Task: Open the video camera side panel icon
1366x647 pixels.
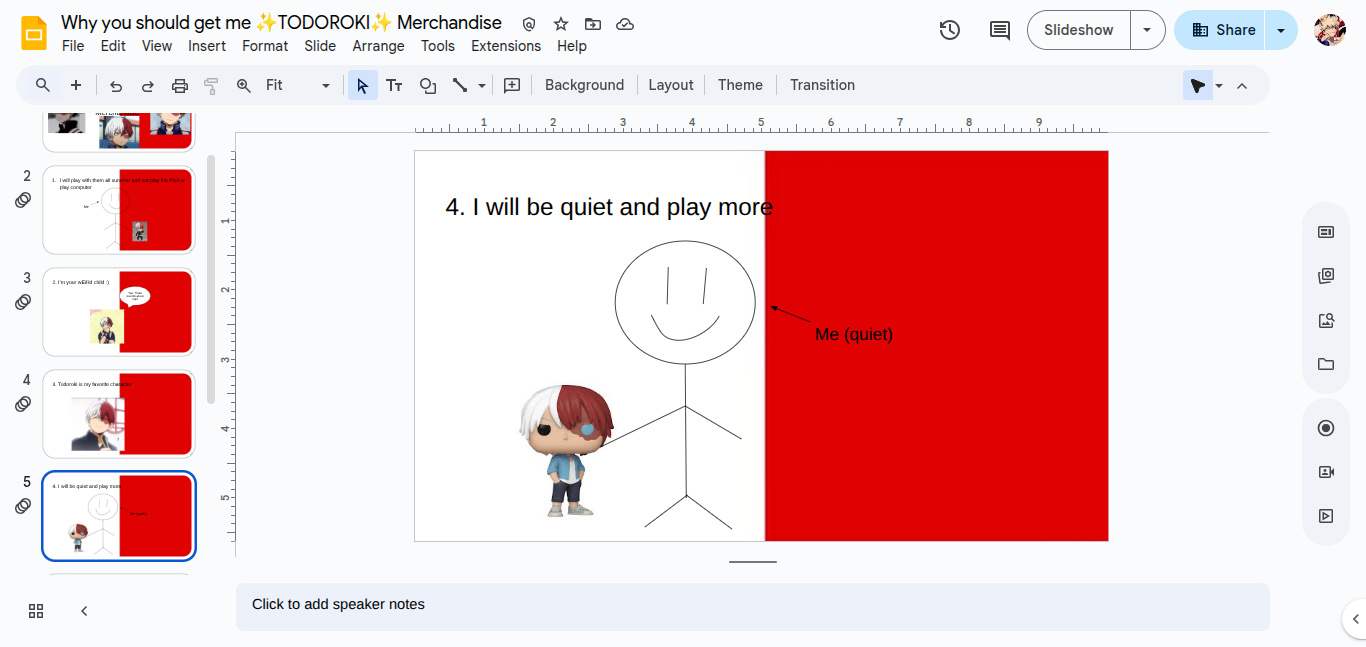Action: [x=1326, y=472]
